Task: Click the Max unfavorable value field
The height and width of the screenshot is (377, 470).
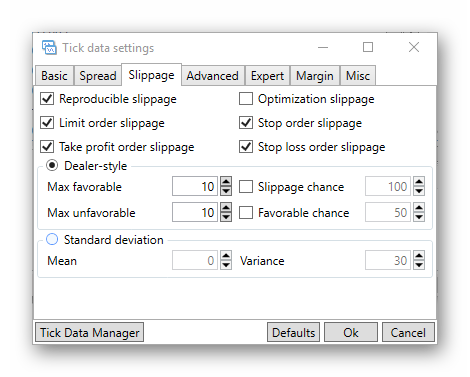Action: point(195,212)
